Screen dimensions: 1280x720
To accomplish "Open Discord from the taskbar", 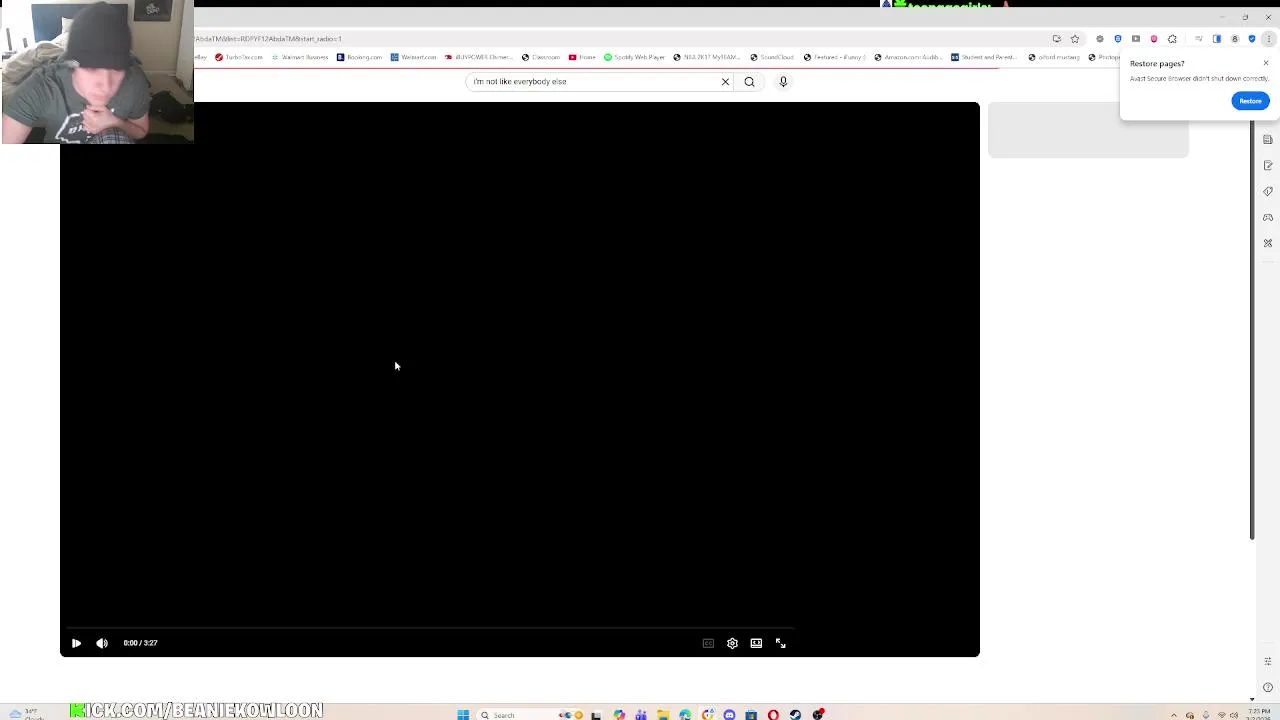I will click(729, 715).
